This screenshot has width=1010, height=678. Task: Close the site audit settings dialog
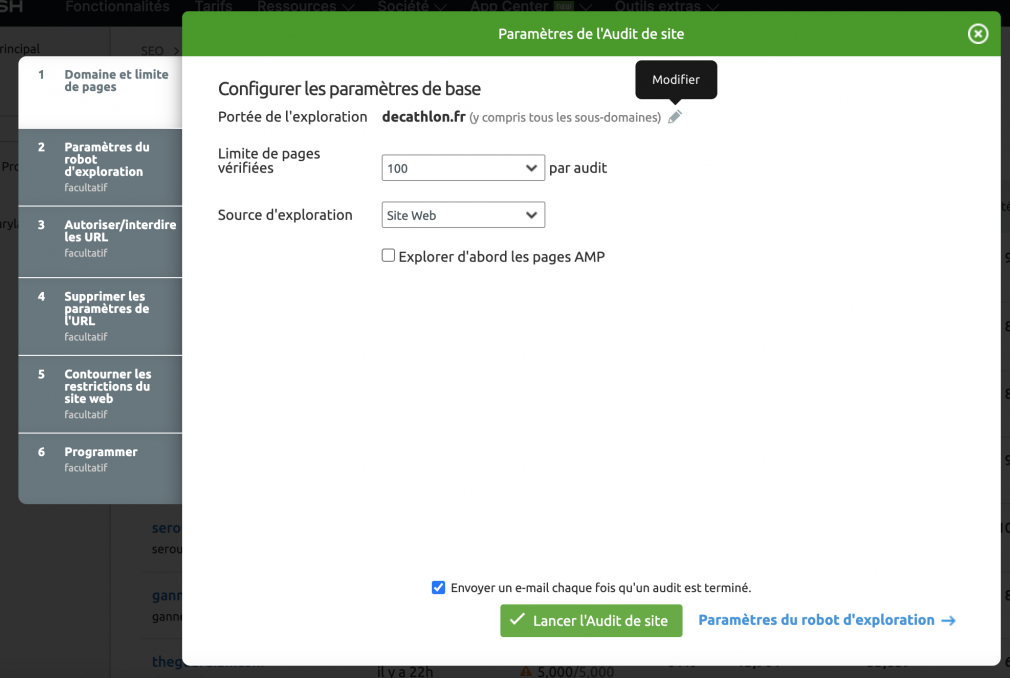pyautogui.click(x=977, y=33)
